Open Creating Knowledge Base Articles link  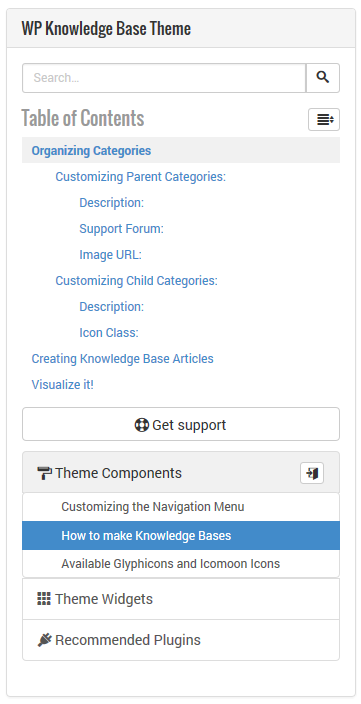pos(123,359)
